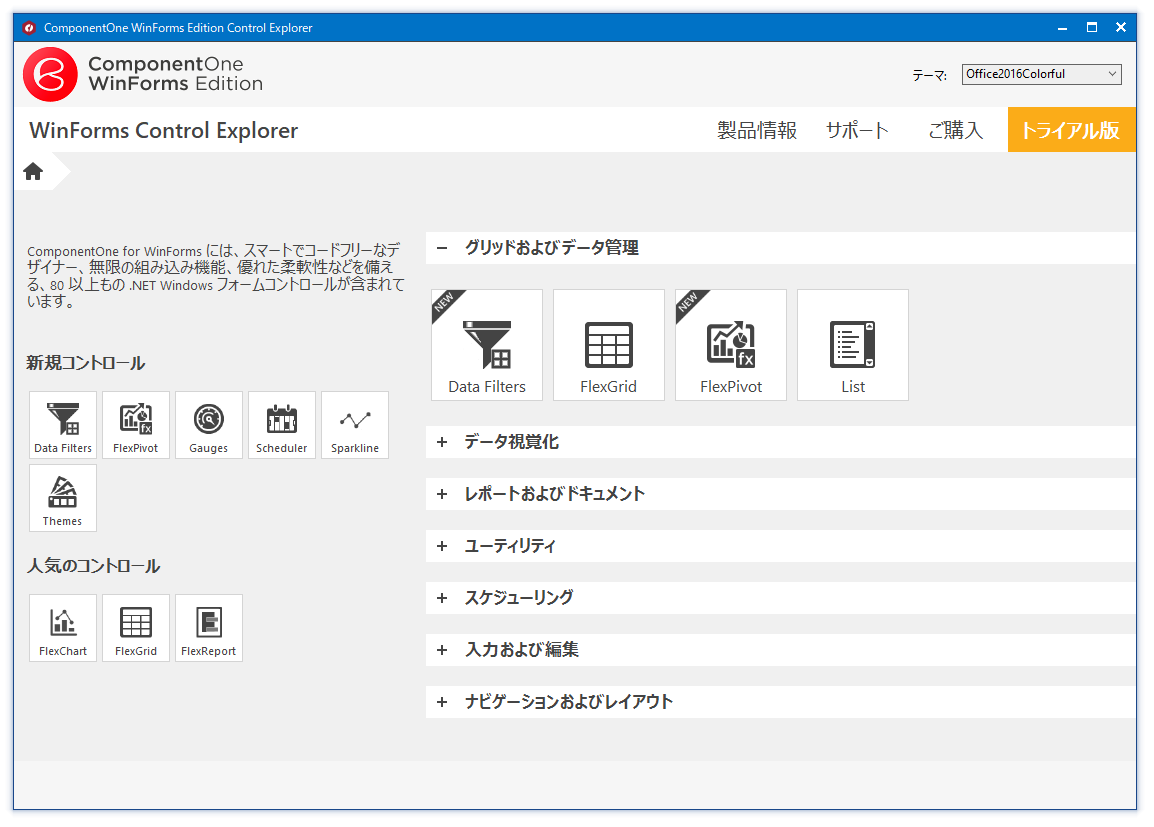This screenshot has width=1154, height=827.
Task: Open the List control tile
Action: click(853, 345)
